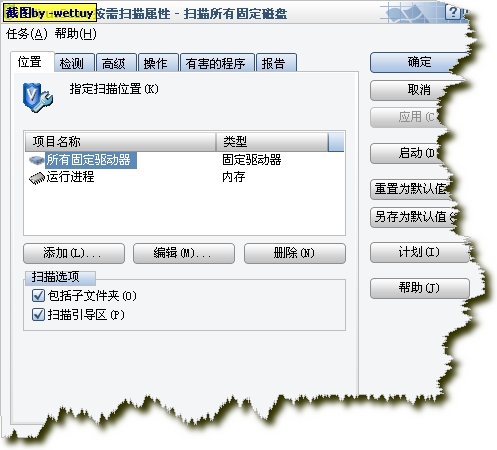This screenshot has height=450, width=497.
Task: Toggle the 扫描引导区 checkbox
Action: [38, 315]
